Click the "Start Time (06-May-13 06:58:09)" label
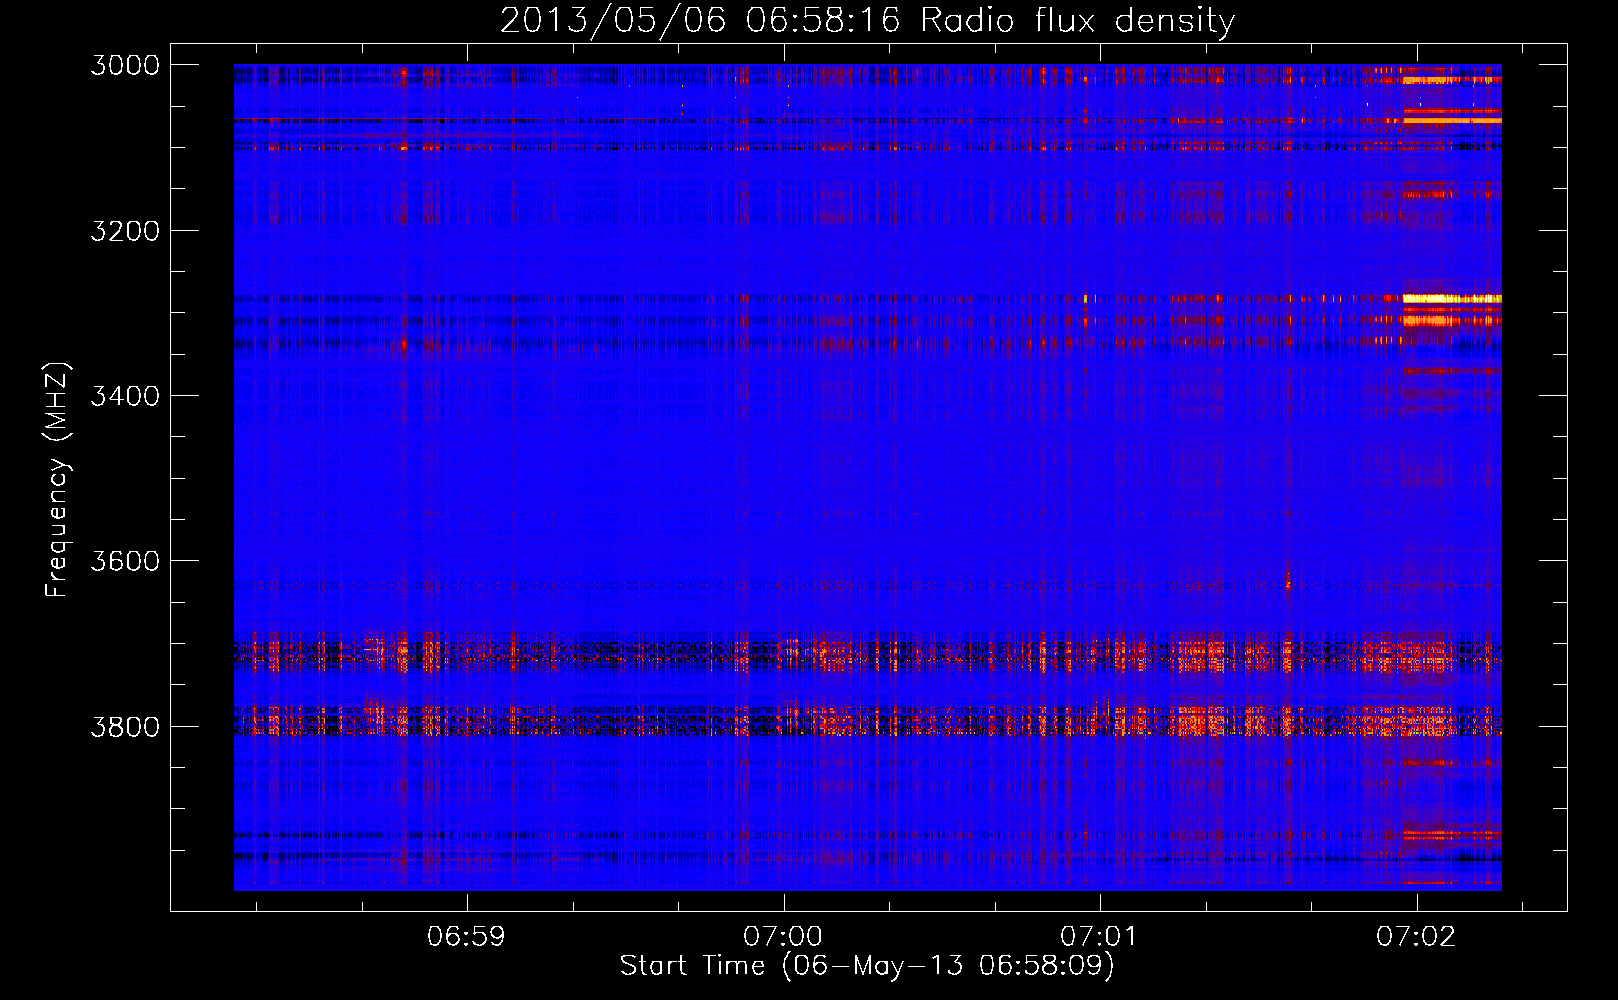 click(867, 965)
